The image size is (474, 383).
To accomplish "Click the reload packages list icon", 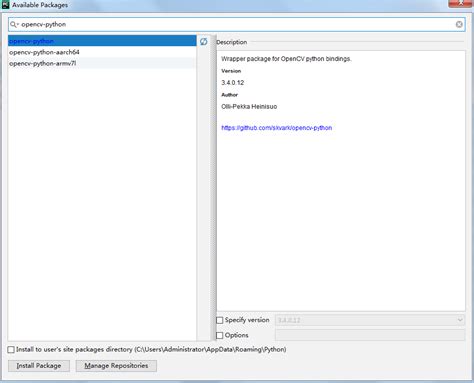I will [x=203, y=41].
